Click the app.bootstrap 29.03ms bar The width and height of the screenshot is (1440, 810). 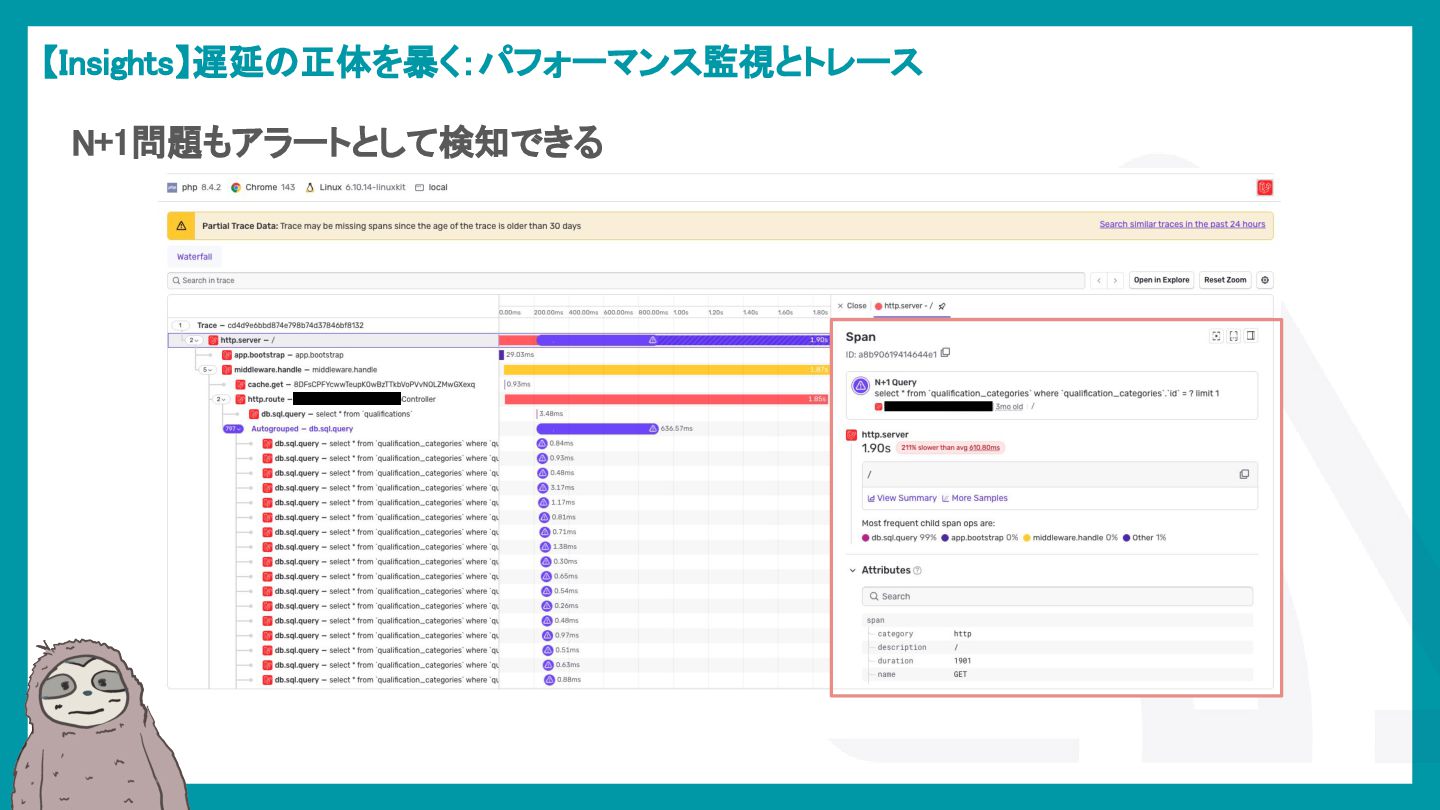tap(502, 355)
